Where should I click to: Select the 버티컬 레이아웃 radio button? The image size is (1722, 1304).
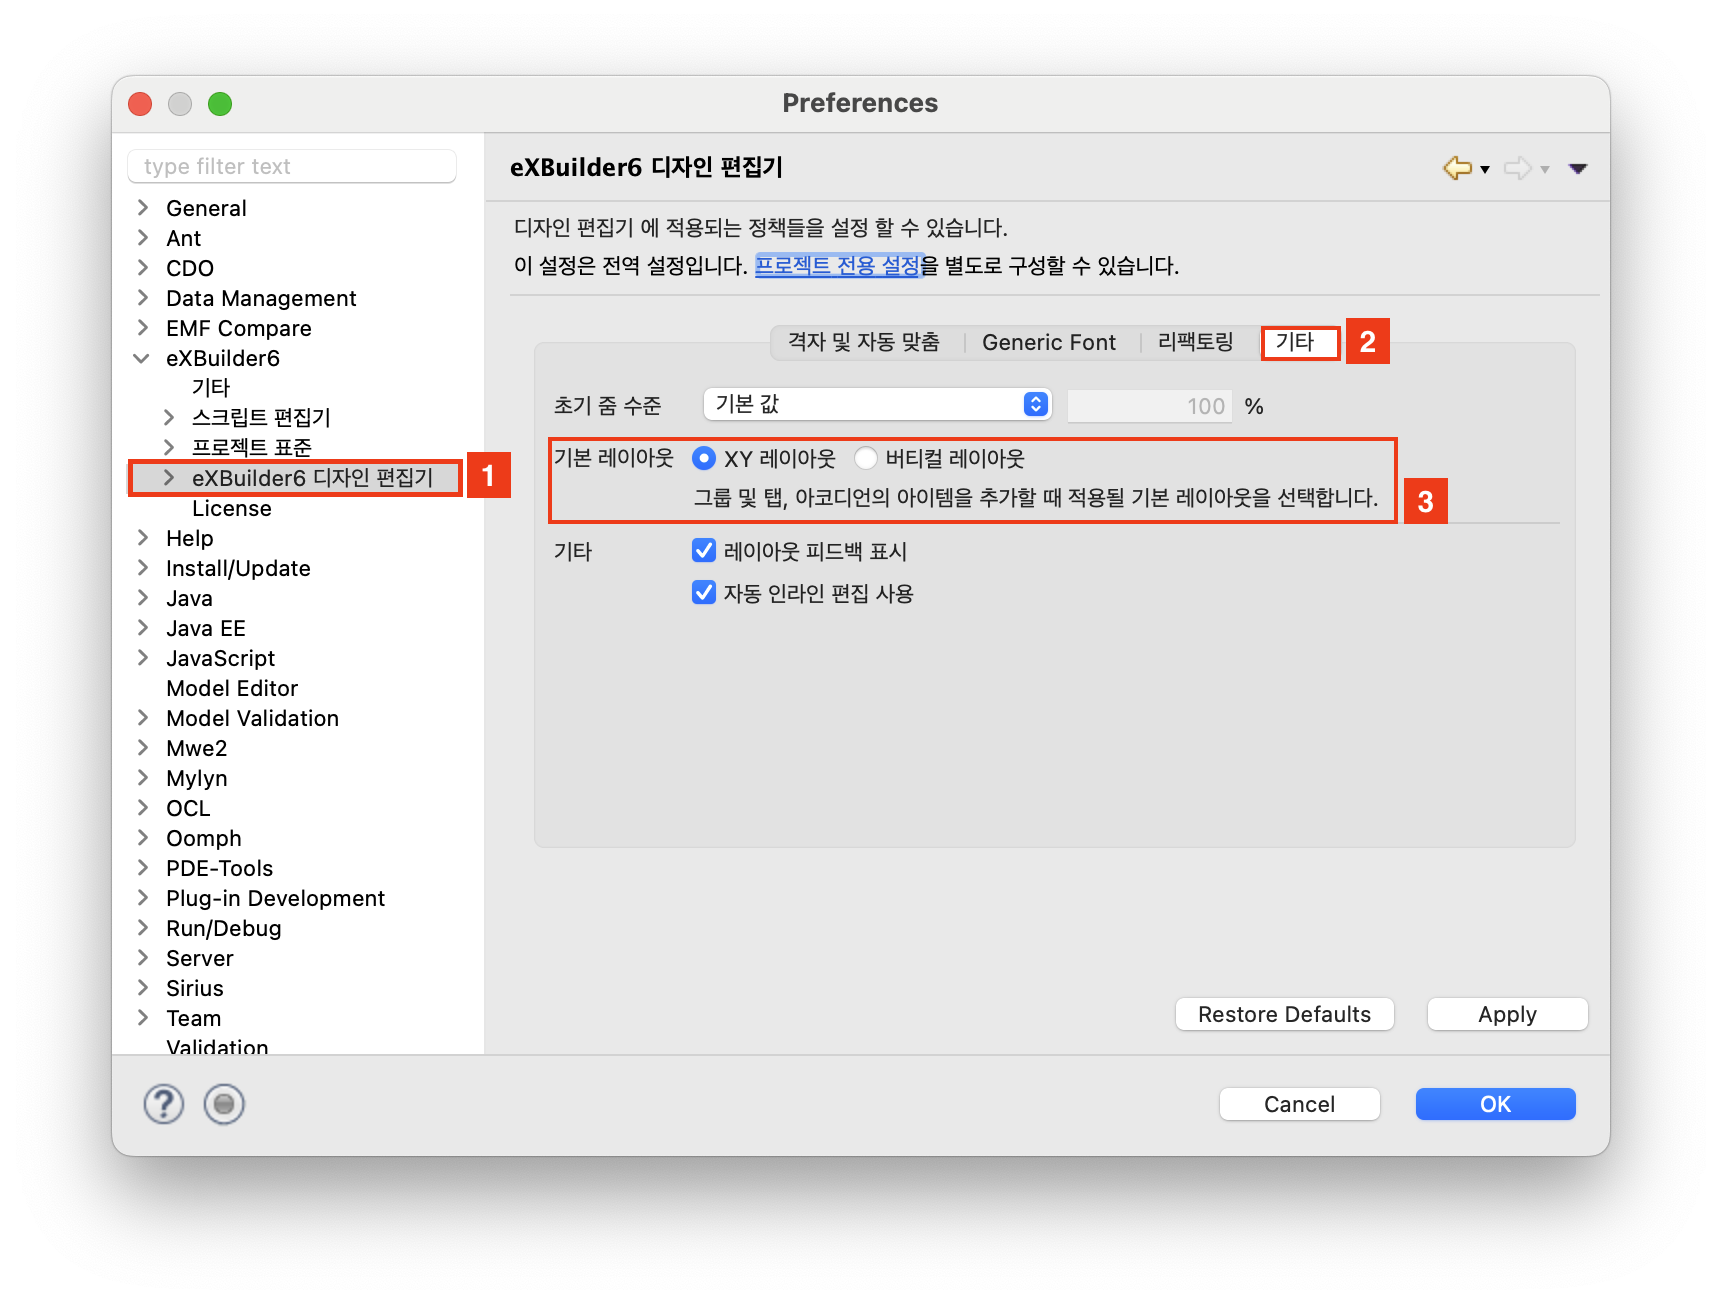(x=866, y=458)
